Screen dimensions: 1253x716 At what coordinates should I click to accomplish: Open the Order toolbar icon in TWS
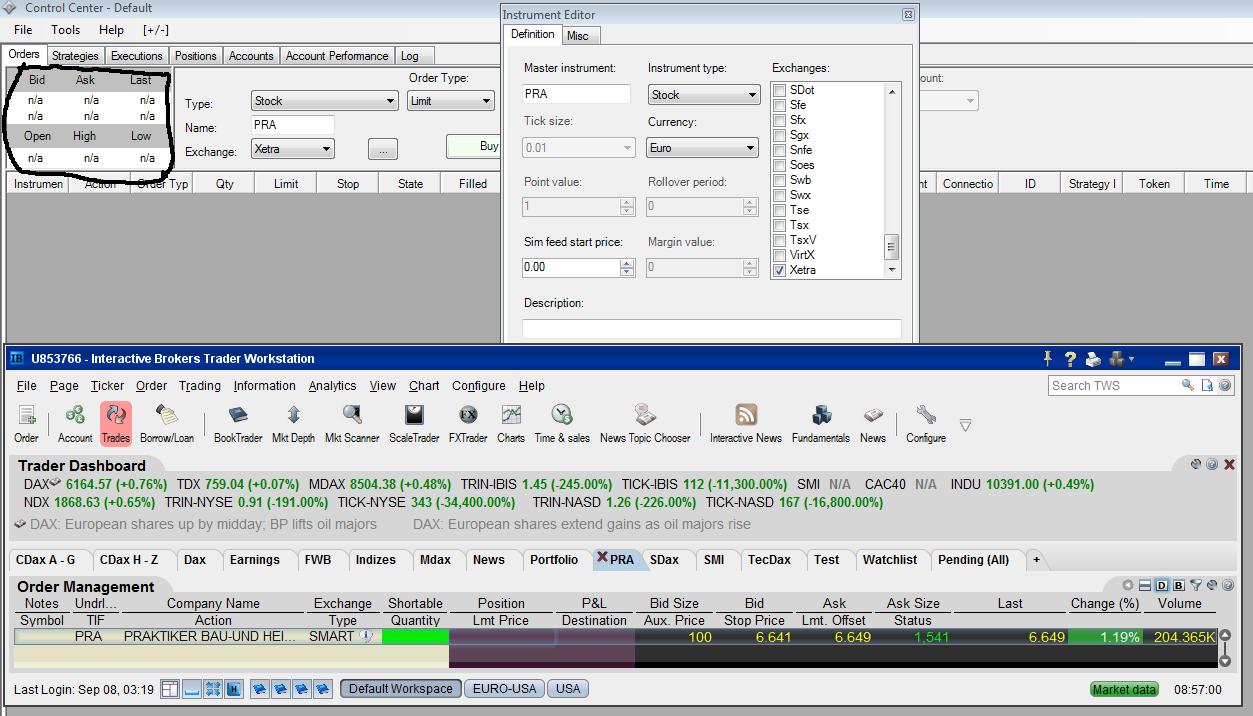point(27,423)
